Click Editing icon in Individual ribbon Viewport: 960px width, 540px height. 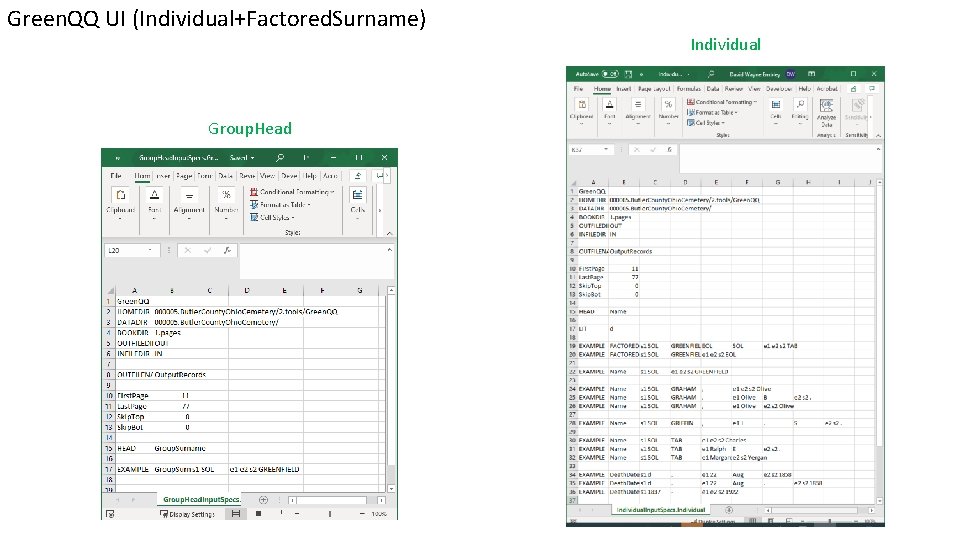(x=800, y=105)
